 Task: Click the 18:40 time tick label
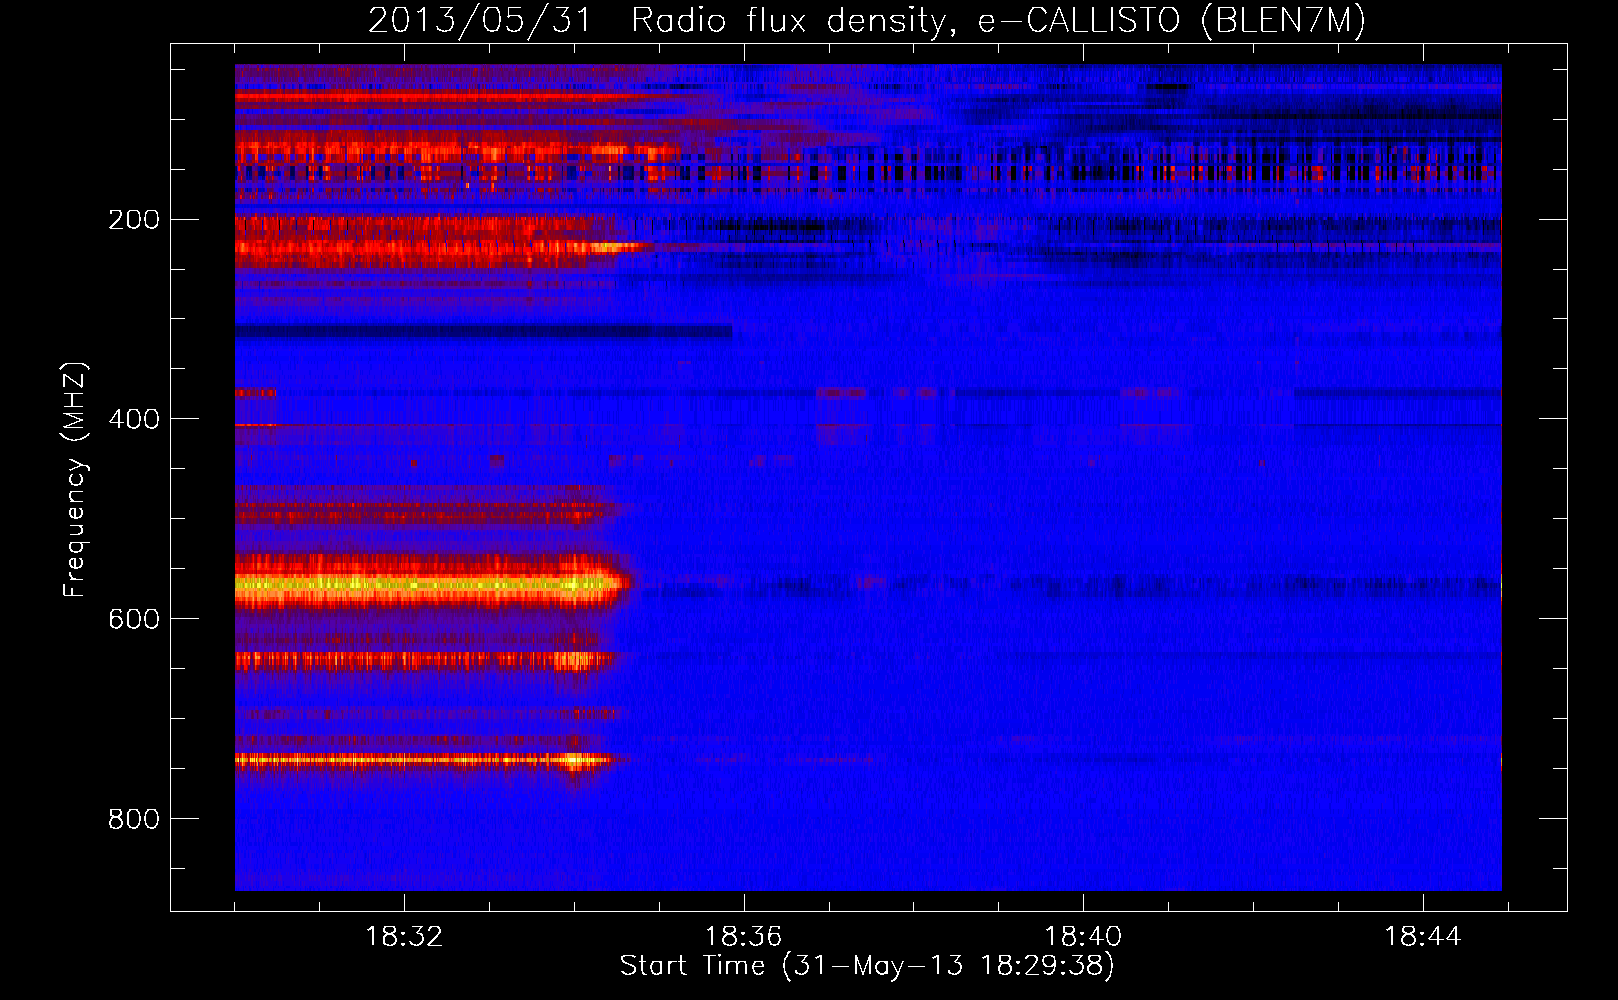pos(1083,937)
